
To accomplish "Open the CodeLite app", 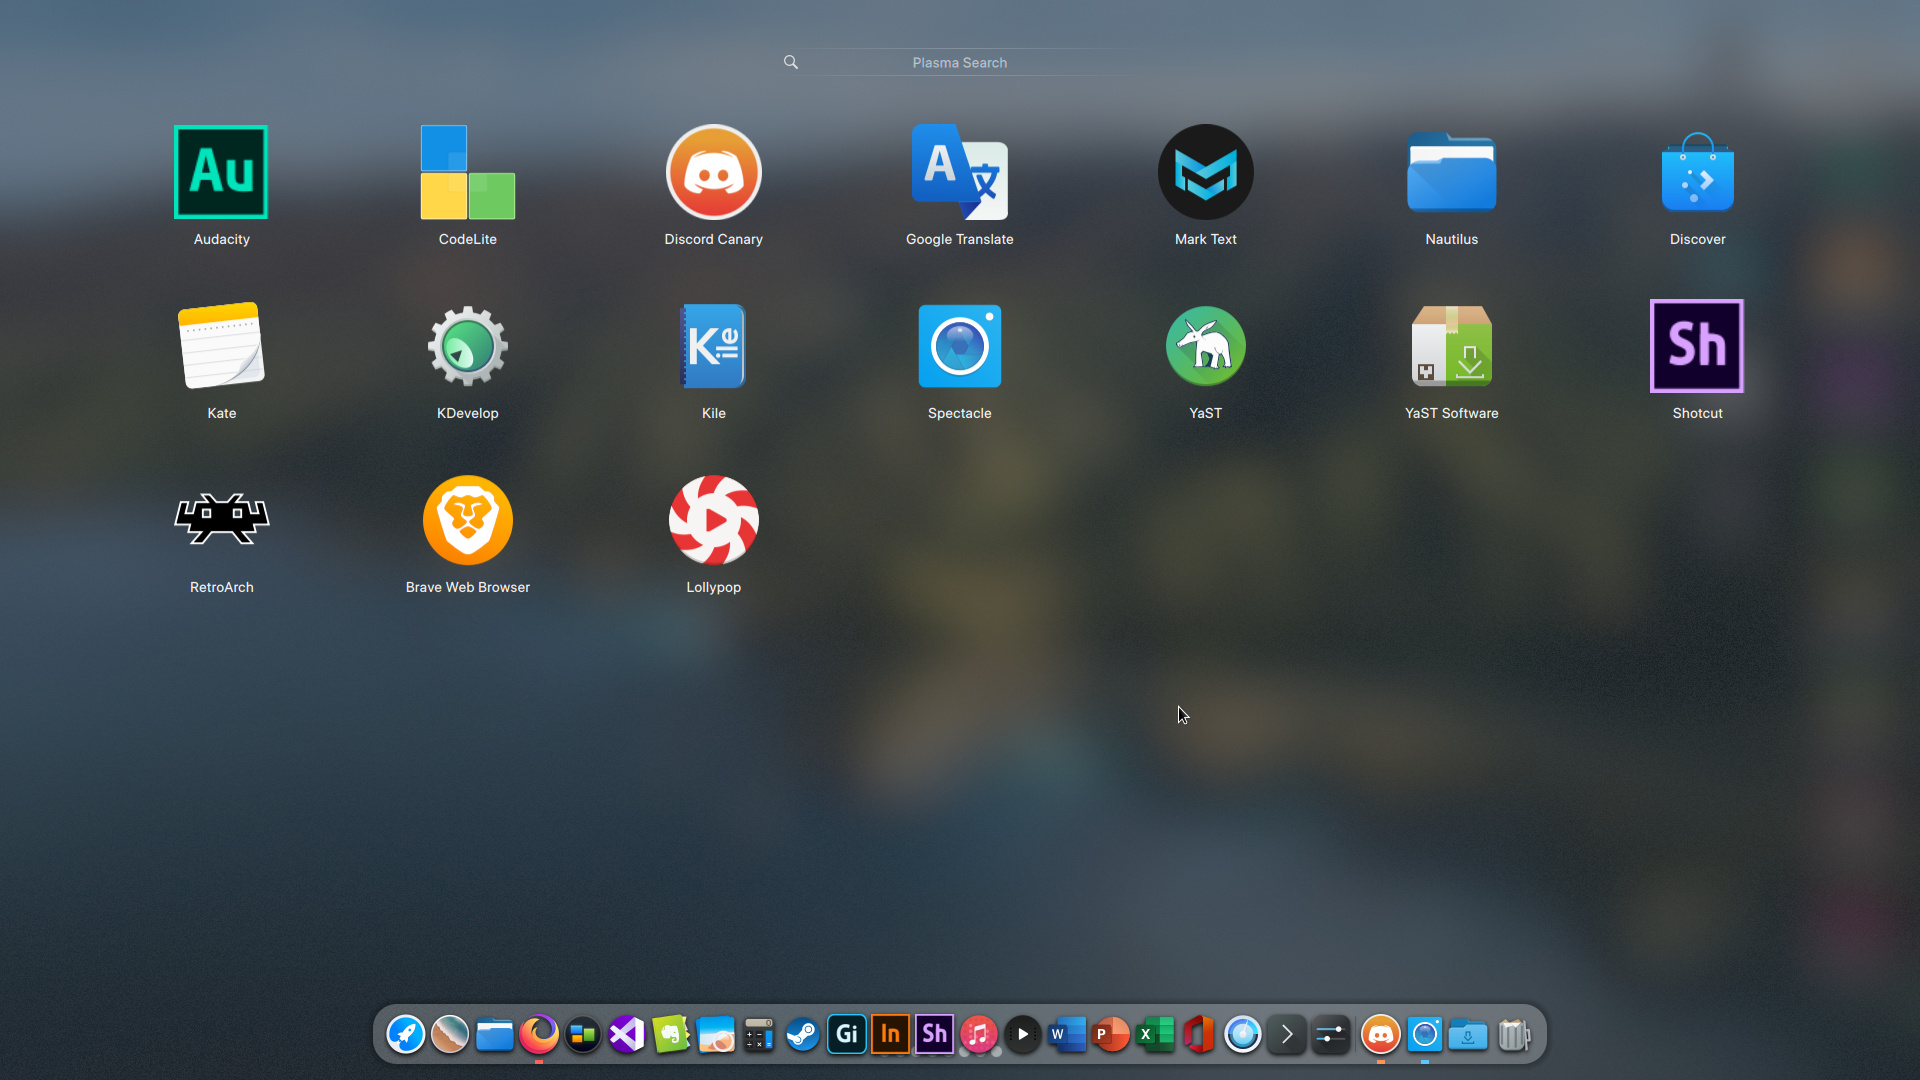I will 467,172.
